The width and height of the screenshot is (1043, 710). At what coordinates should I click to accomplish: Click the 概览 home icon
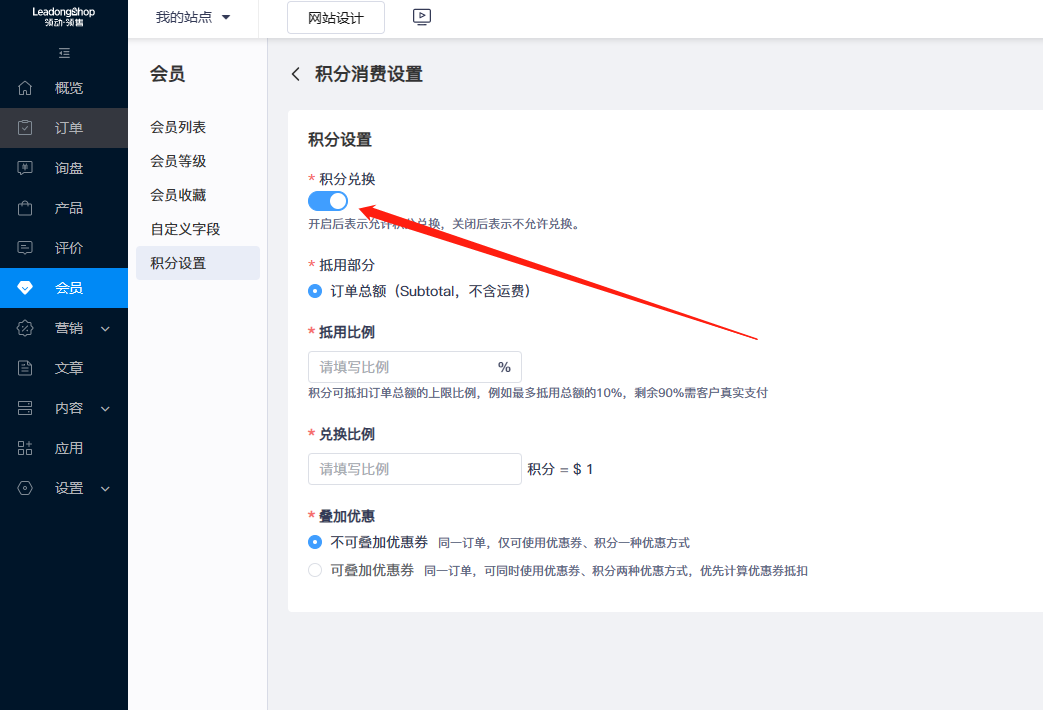[x=26, y=88]
